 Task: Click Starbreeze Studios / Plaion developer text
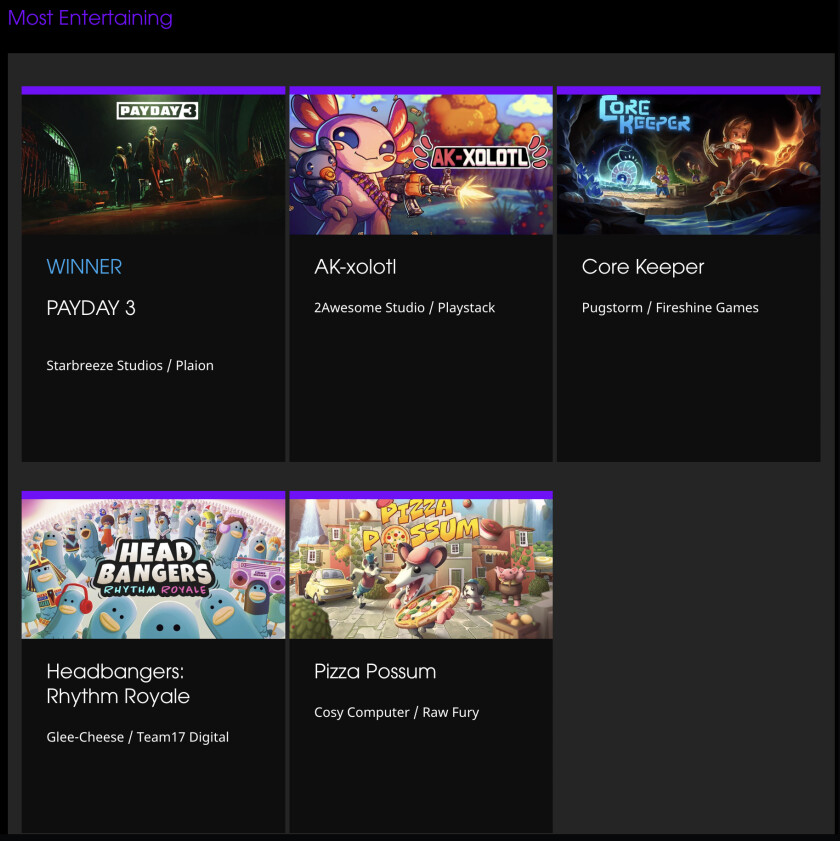[130, 365]
